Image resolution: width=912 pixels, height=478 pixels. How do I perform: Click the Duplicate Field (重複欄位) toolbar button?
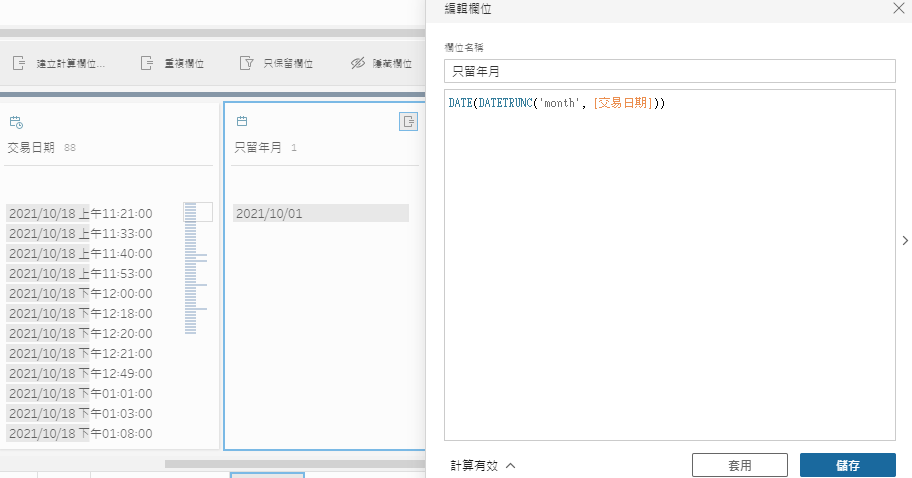(x=172, y=63)
